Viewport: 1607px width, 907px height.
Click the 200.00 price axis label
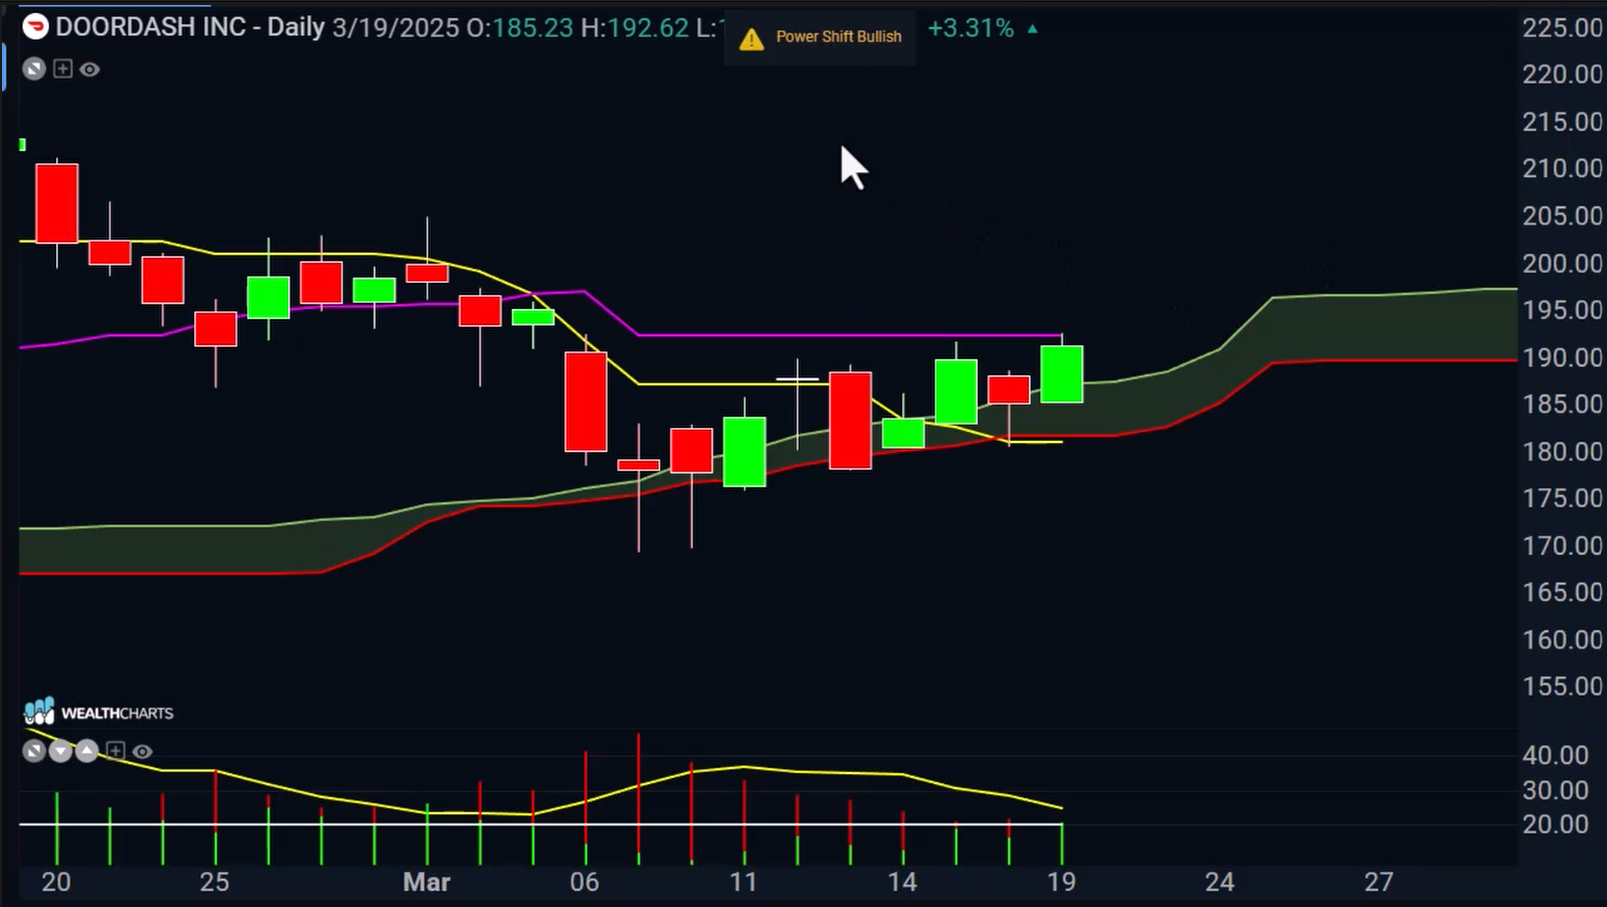[x=1562, y=263]
